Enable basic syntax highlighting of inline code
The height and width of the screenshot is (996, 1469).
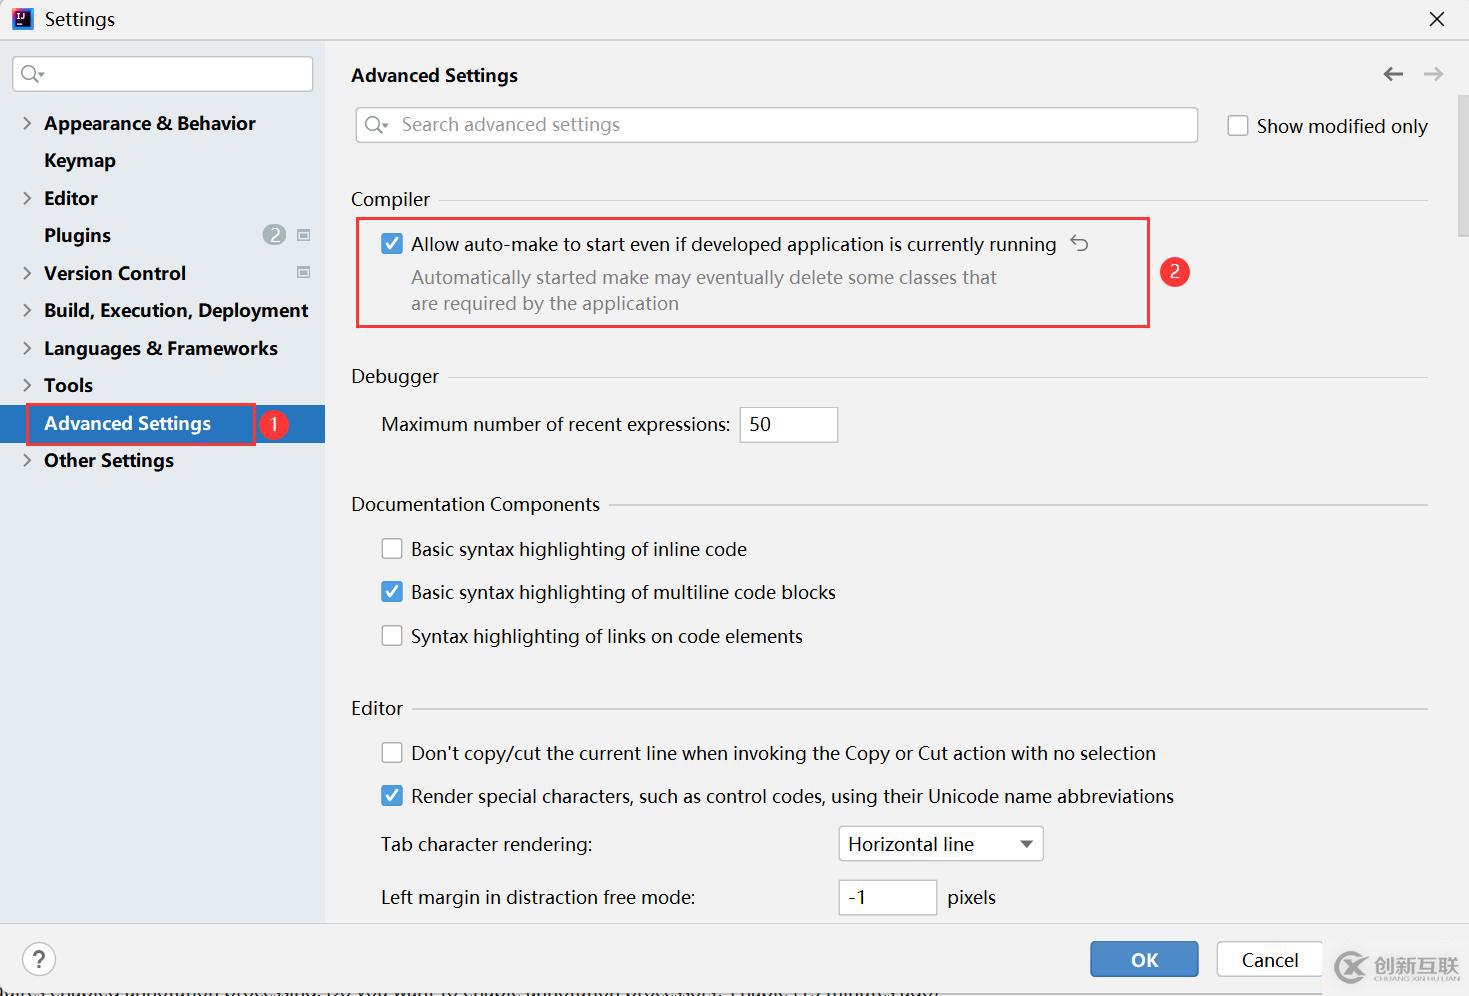tap(392, 549)
